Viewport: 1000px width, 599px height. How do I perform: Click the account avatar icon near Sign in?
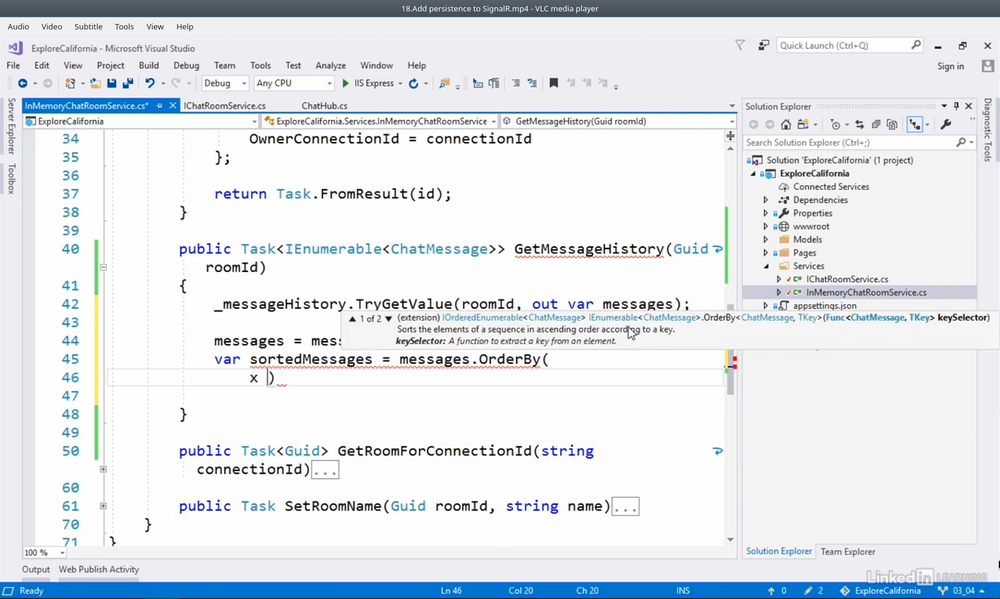(988, 66)
